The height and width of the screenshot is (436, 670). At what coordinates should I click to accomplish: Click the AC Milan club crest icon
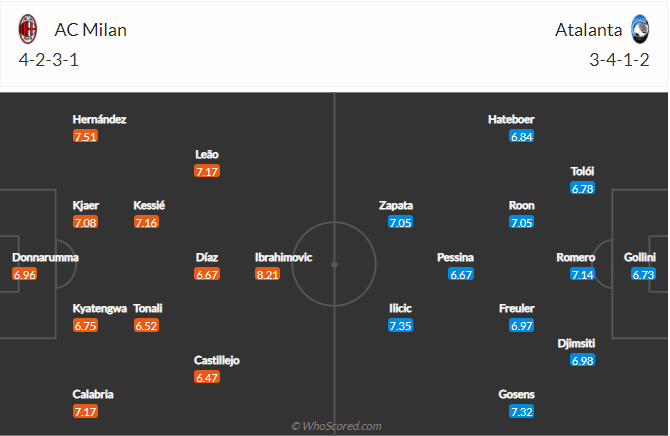(28, 29)
